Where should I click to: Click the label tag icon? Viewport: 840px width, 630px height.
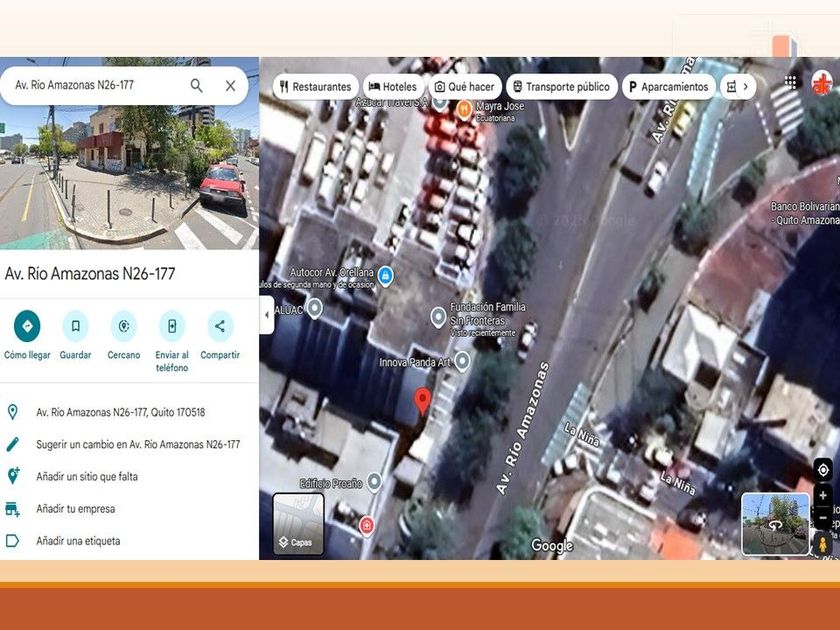click(12, 541)
